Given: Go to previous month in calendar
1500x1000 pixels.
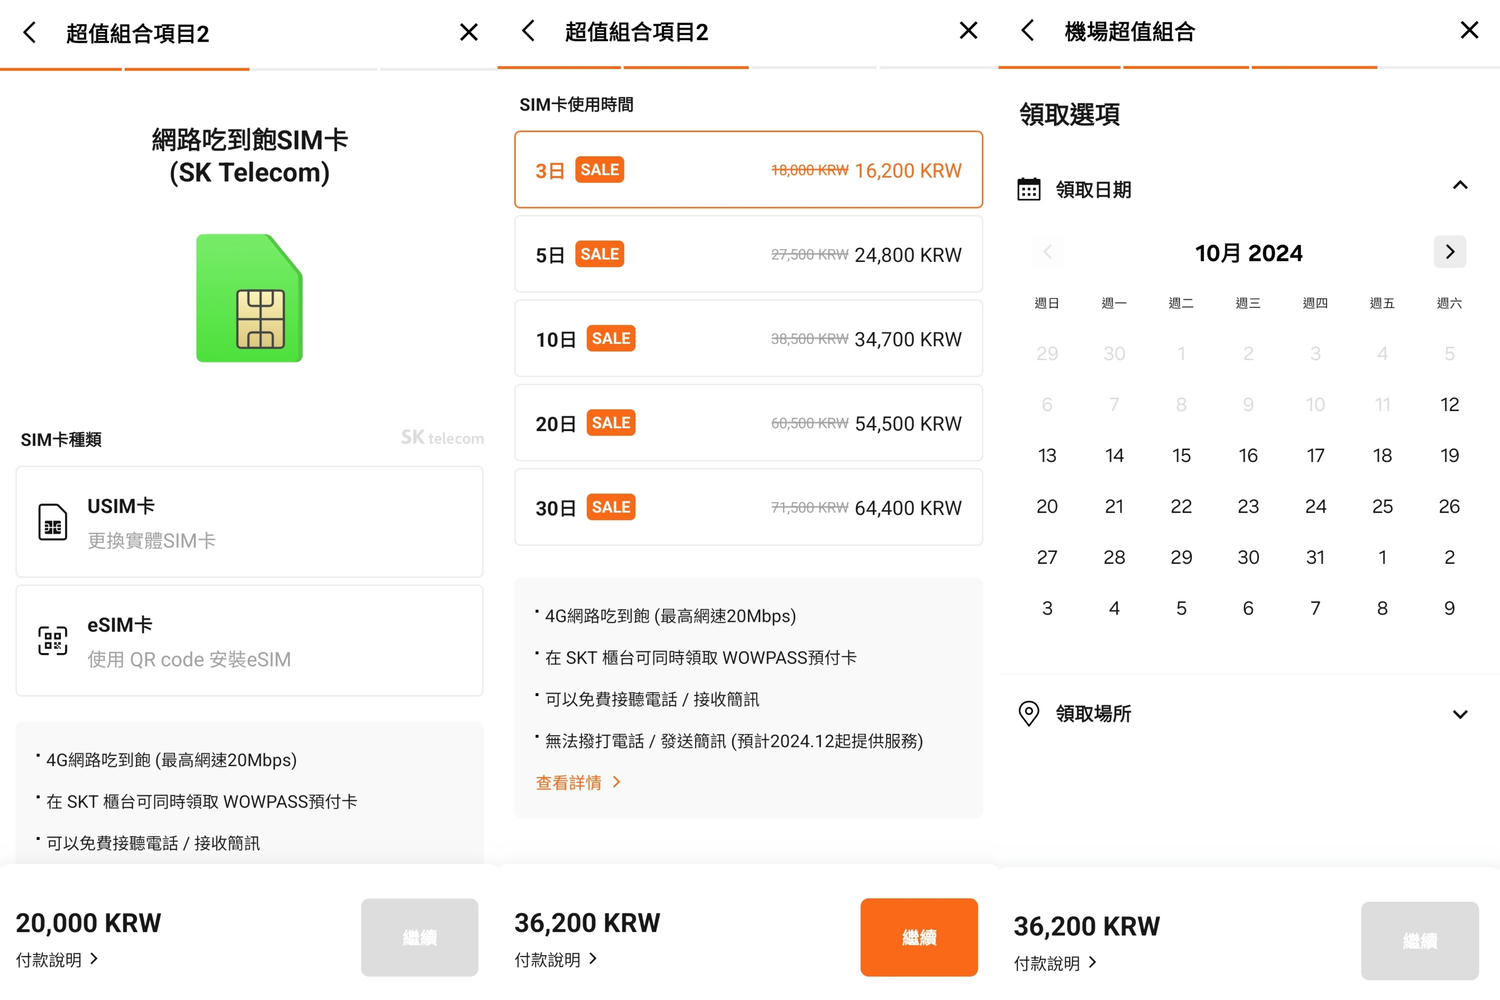Looking at the screenshot, I should point(1048,252).
